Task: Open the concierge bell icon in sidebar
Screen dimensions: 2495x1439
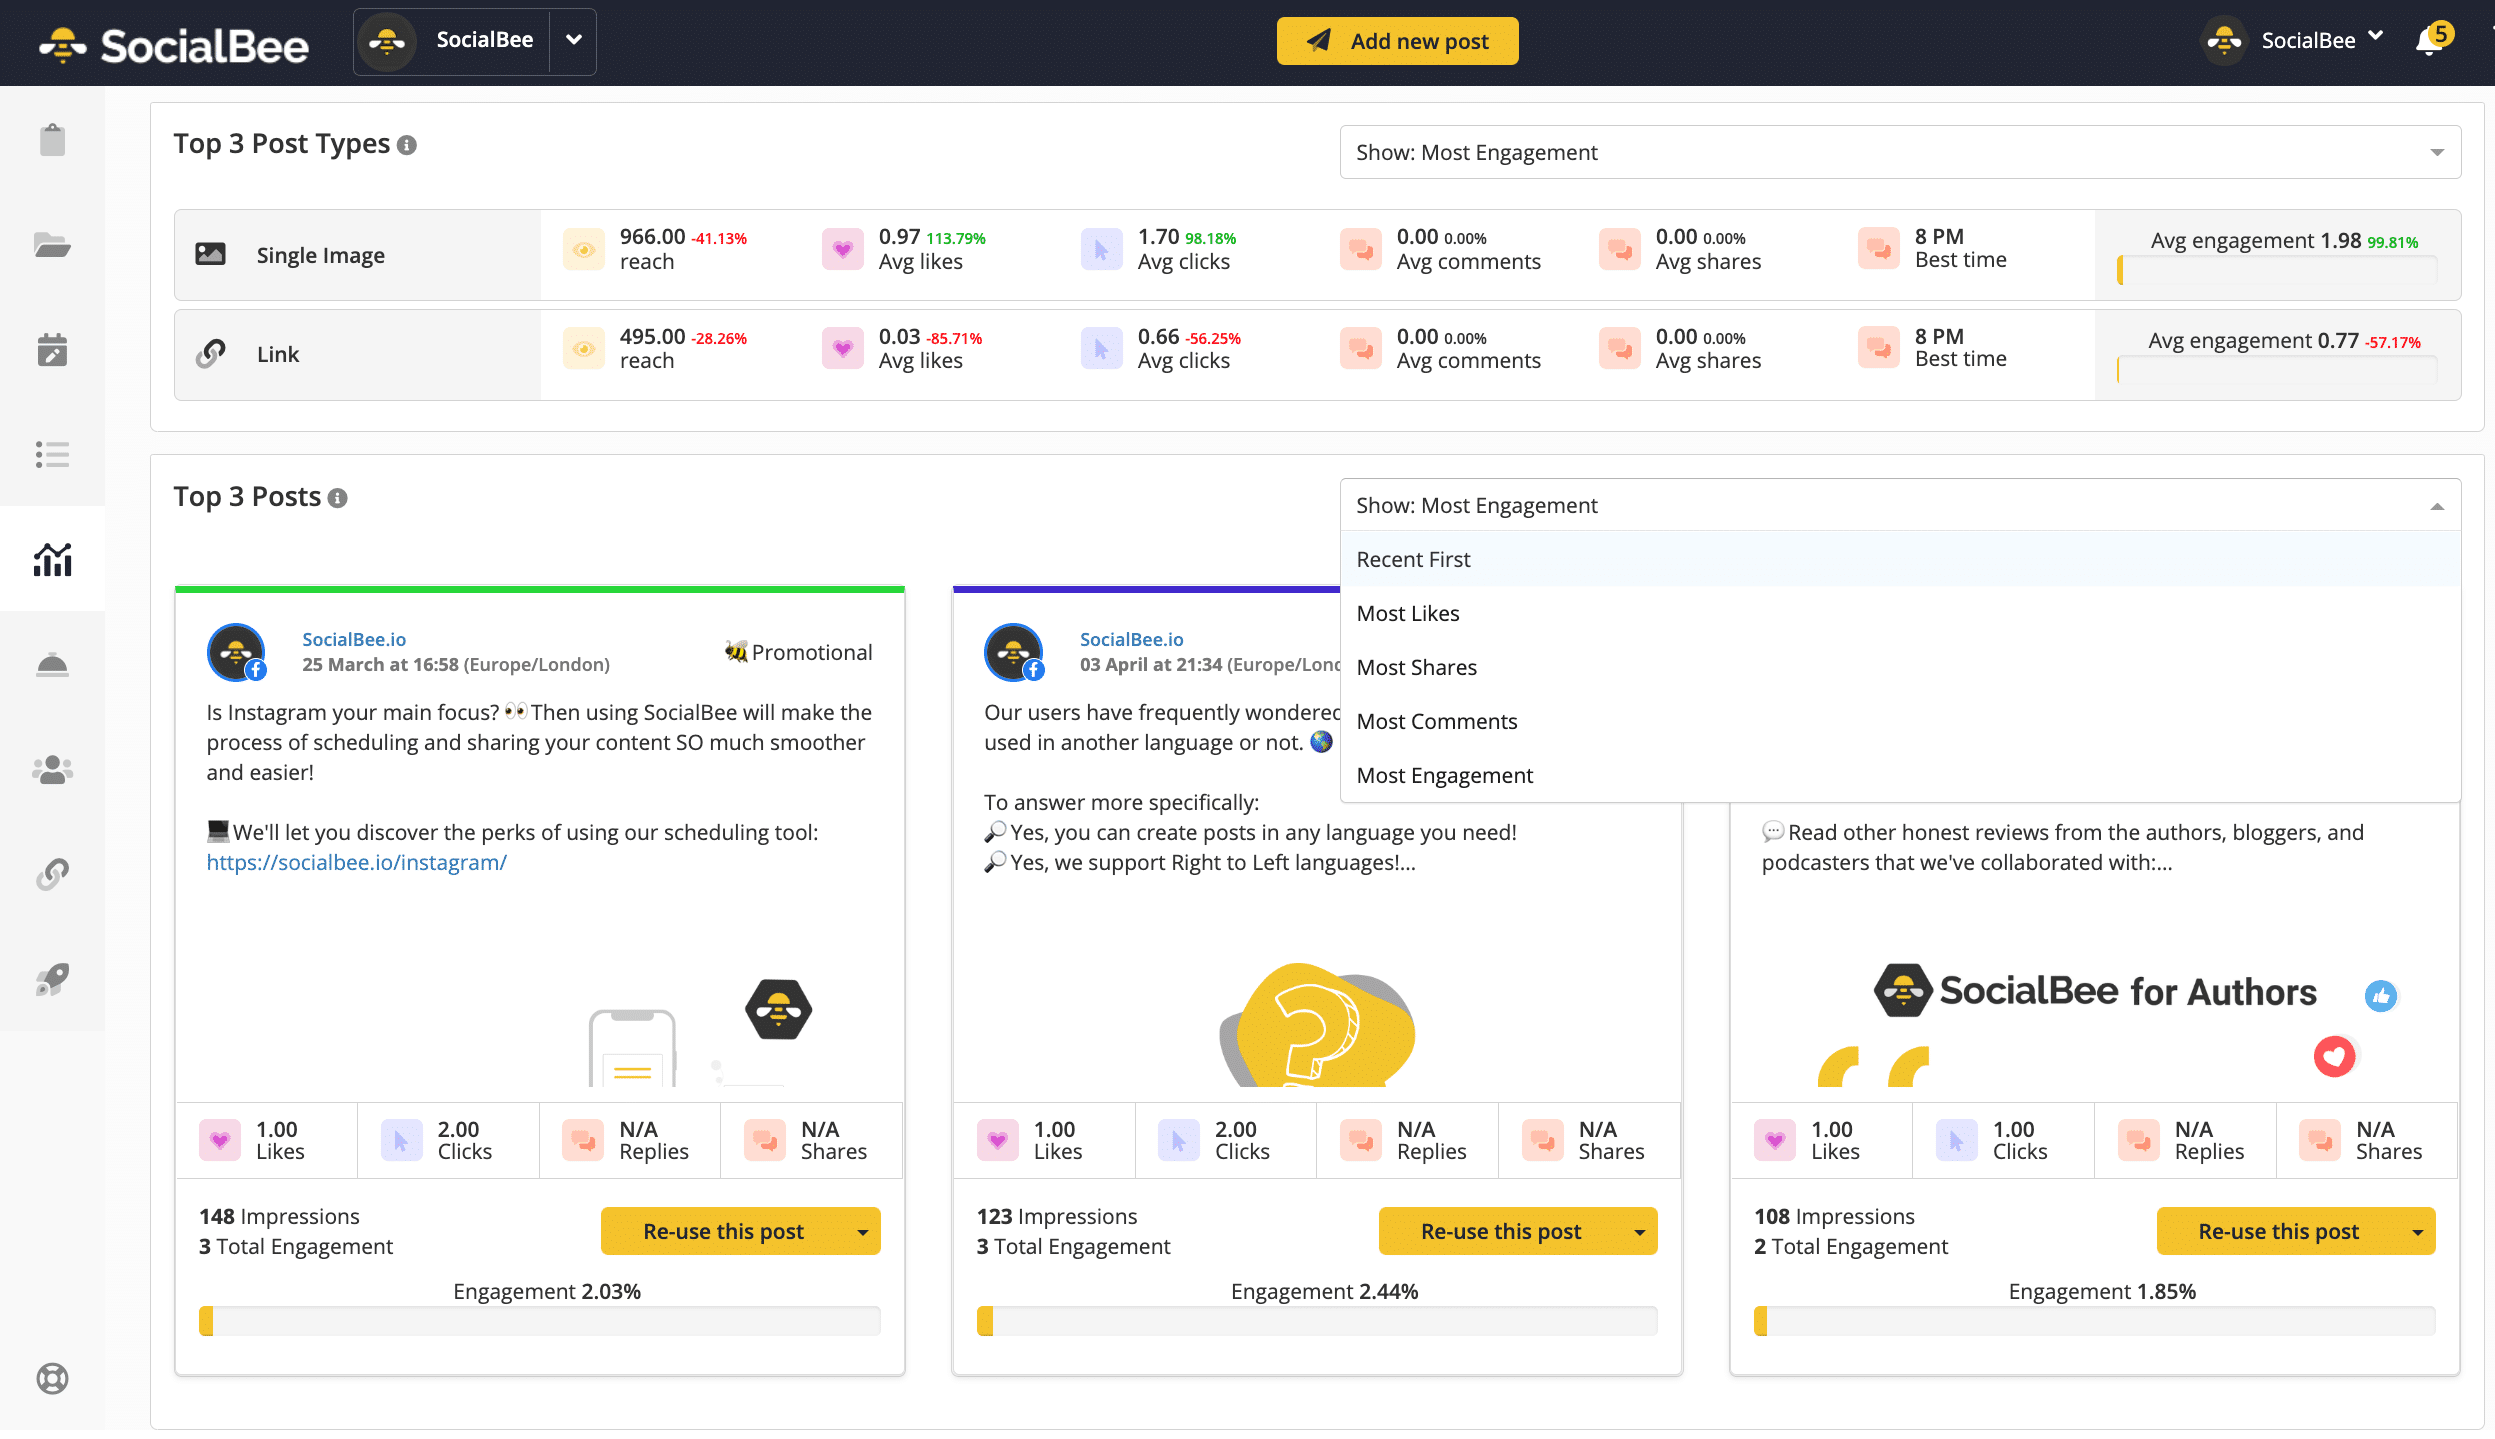Action: (52, 665)
